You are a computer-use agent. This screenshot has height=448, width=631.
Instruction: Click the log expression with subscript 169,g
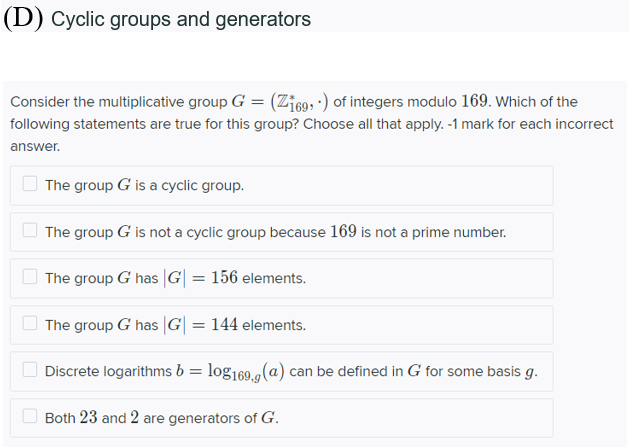(x=246, y=372)
